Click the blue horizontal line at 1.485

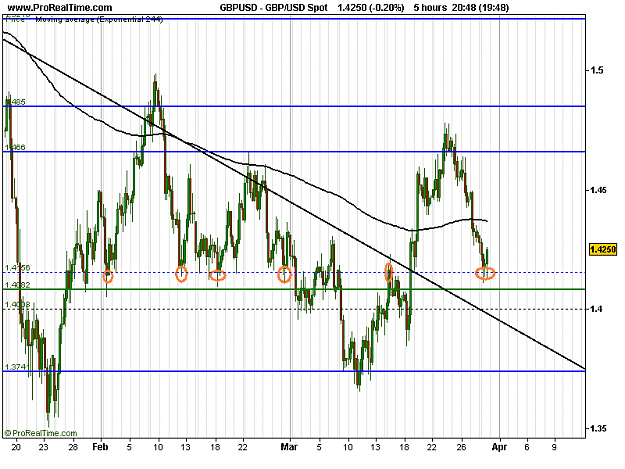(x=294, y=106)
